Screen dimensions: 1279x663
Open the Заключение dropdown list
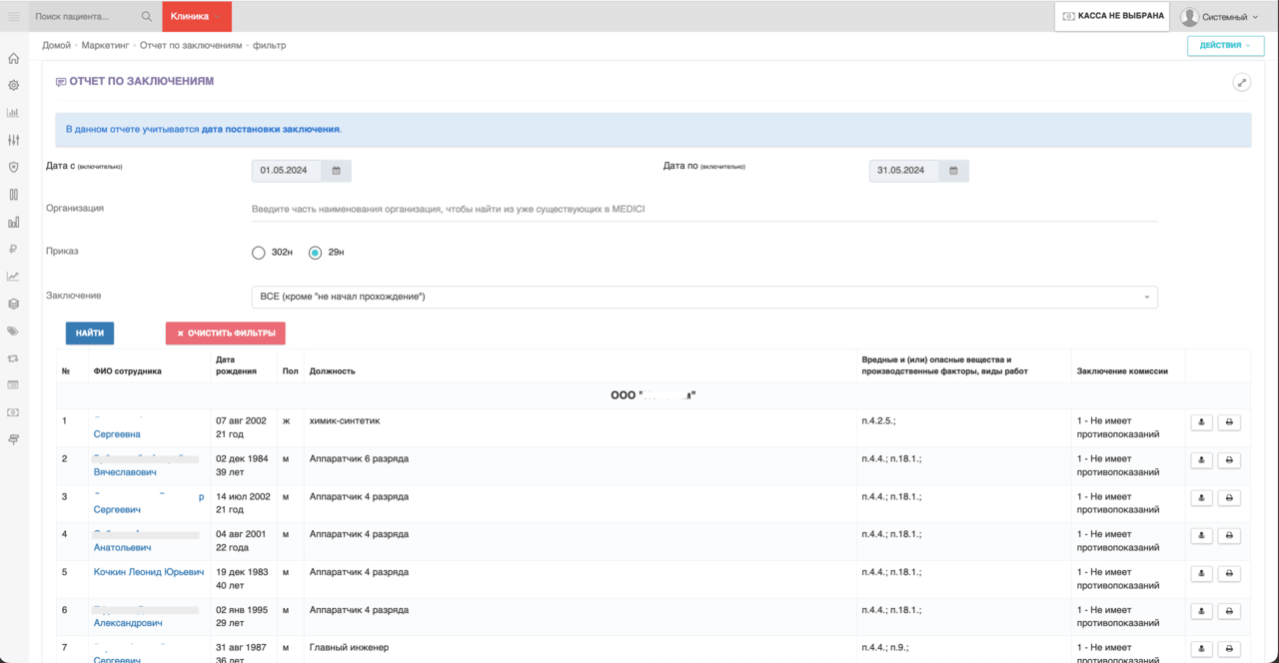[704, 297]
